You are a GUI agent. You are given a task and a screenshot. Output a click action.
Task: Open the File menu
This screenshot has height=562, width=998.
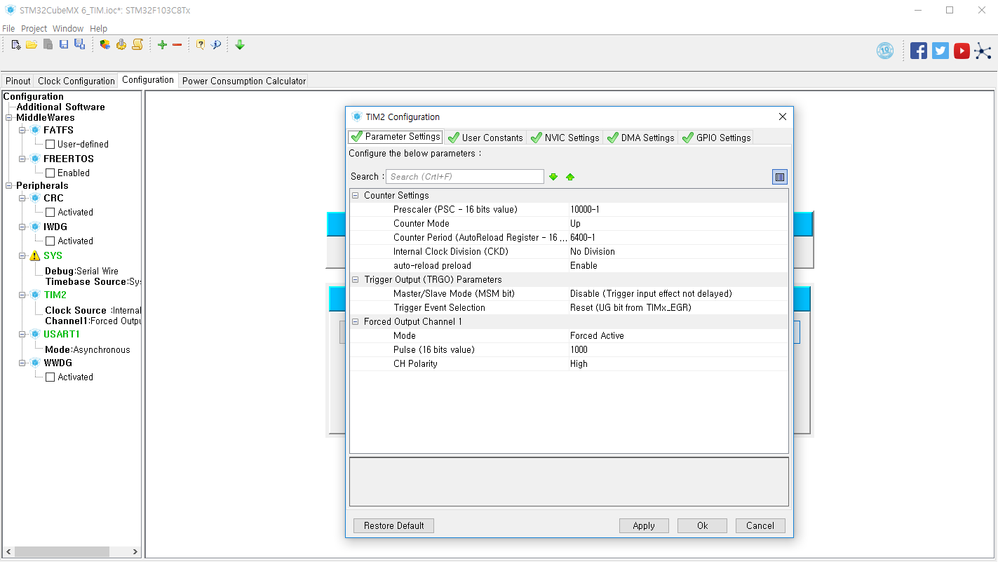point(8,29)
